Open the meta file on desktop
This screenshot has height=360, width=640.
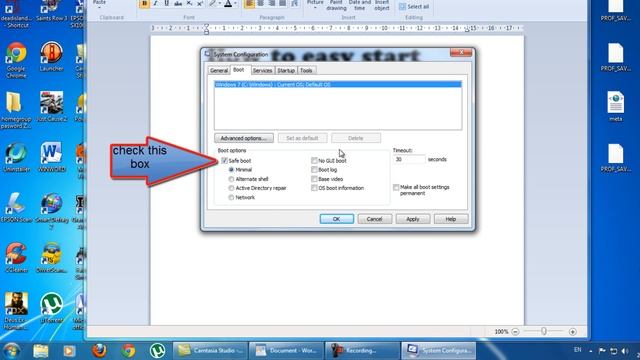(x=616, y=106)
